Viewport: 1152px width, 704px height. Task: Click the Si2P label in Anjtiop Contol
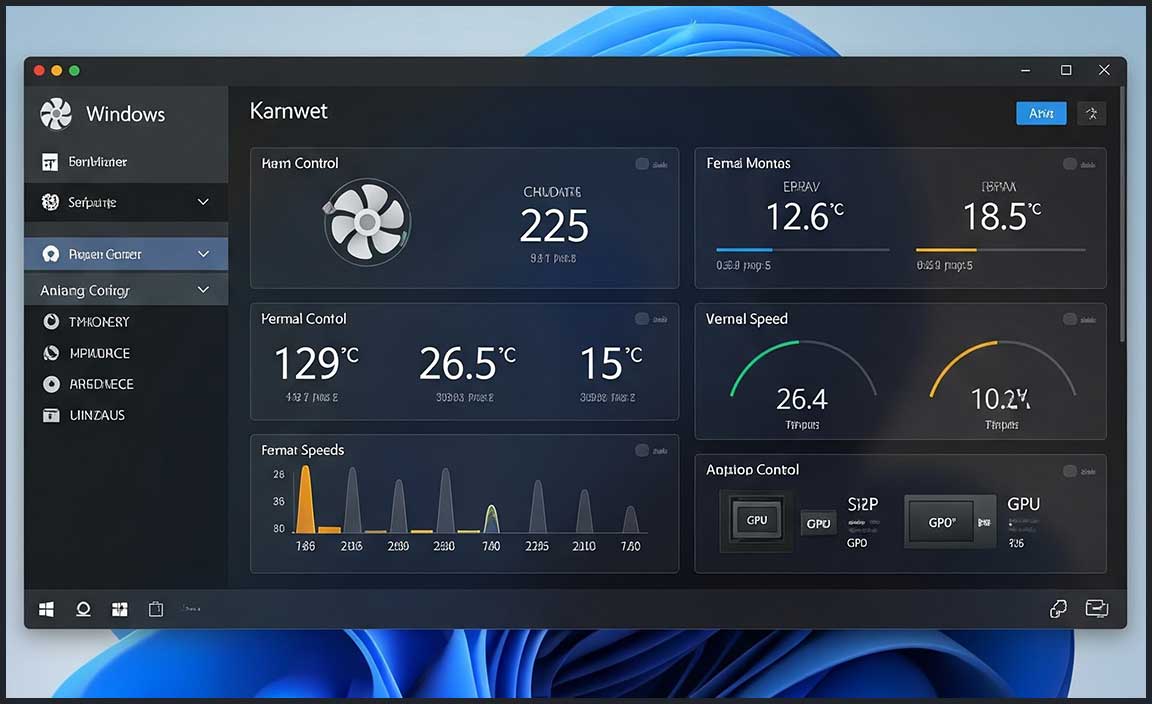click(x=863, y=504)
